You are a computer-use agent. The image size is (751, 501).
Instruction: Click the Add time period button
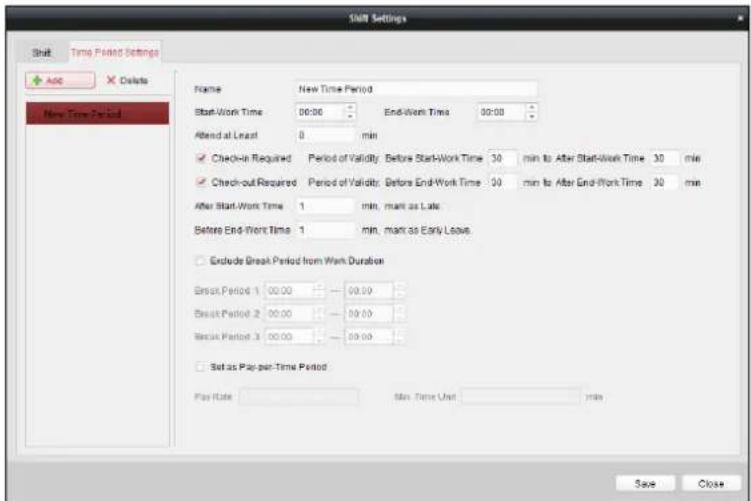(x=60, y=80)
